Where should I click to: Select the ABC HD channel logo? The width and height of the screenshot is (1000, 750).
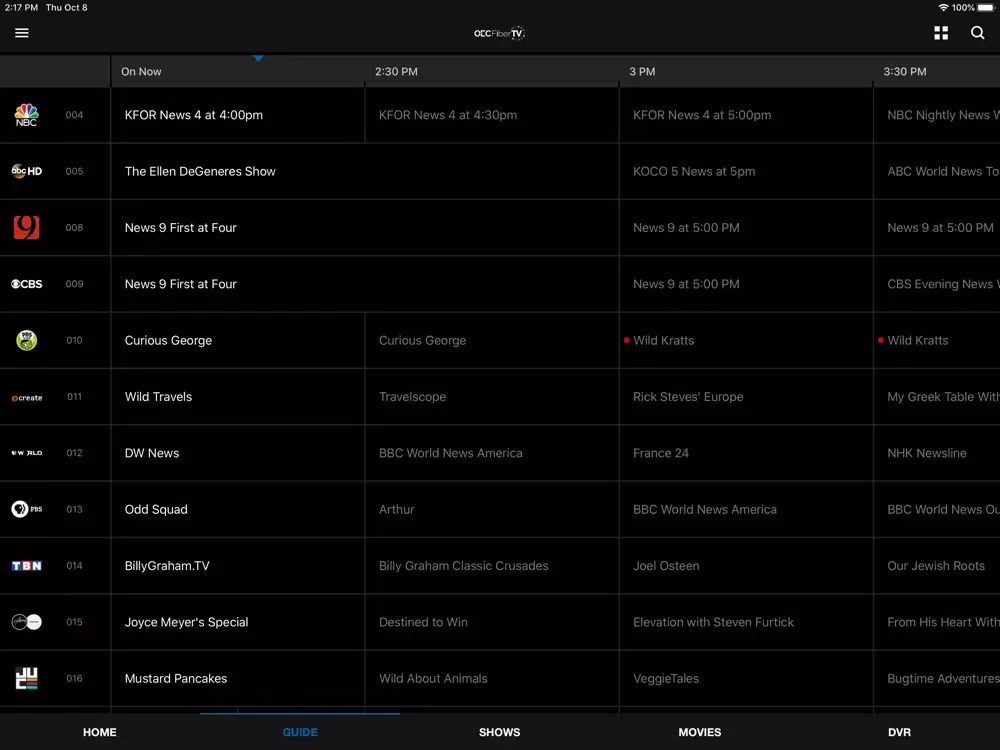[26, 171]
